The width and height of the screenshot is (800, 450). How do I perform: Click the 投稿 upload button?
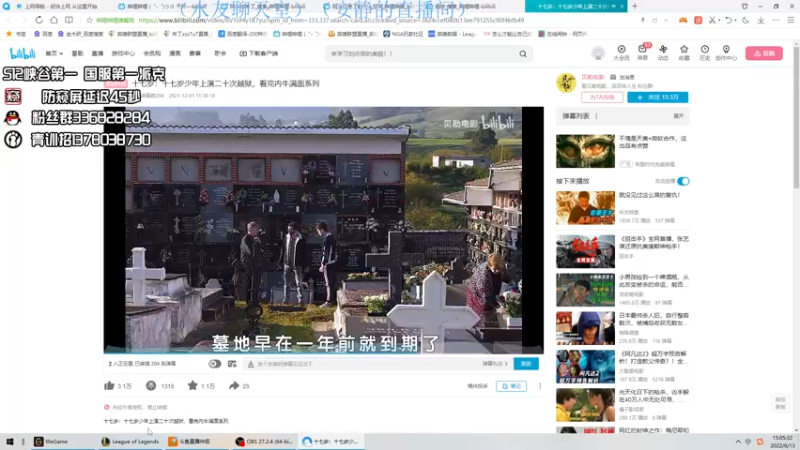[x=764, y=53]
